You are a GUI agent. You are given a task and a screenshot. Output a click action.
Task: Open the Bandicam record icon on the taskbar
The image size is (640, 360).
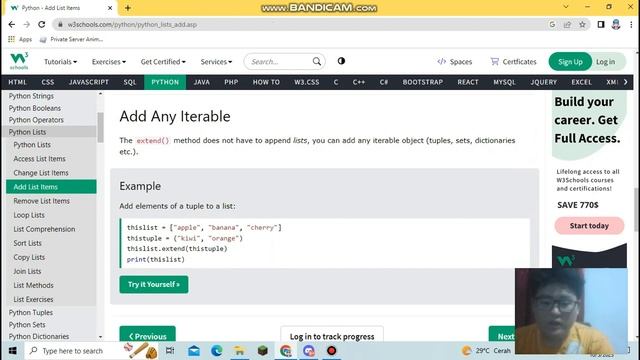(x=331, y=351)
